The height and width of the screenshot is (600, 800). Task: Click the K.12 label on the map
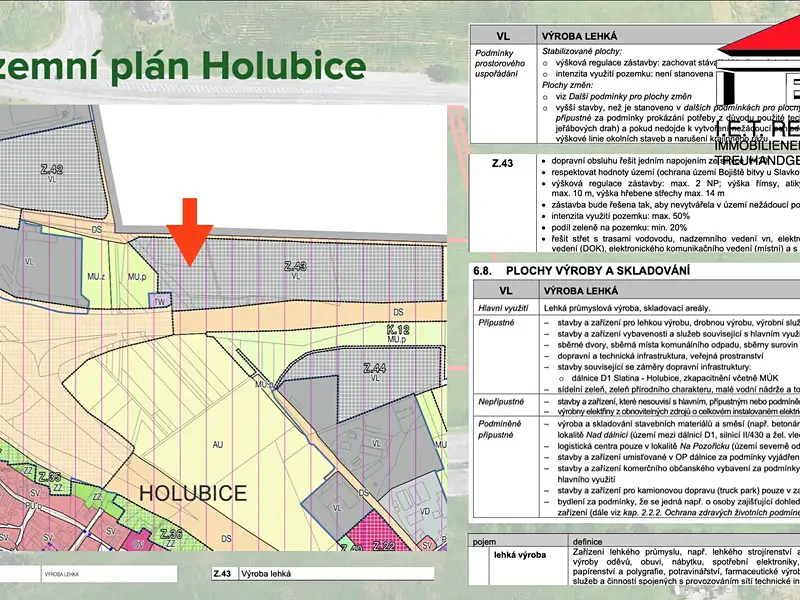pos(398,330)
